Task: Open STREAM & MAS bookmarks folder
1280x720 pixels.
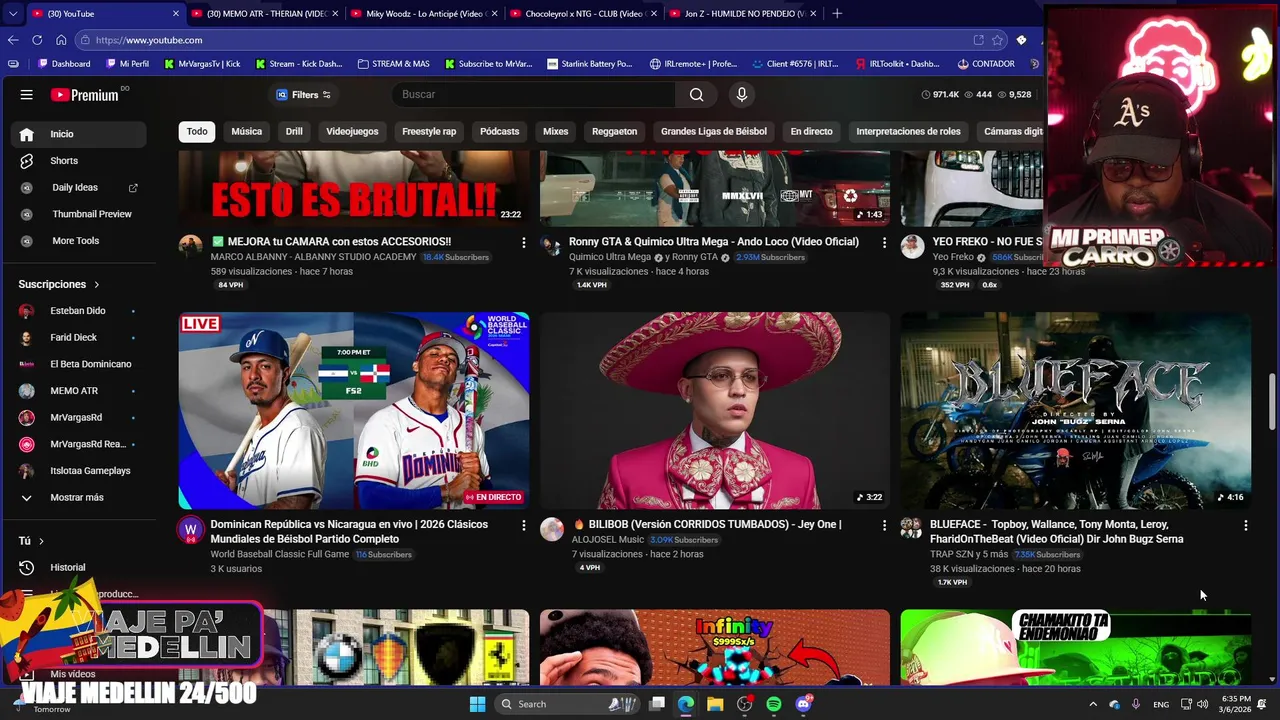Action: tap(394, 64)
